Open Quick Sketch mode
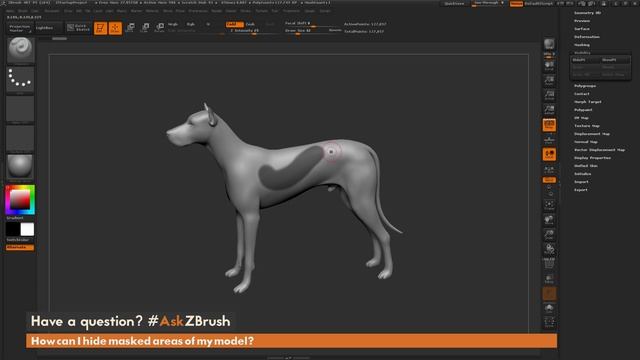The width and height of the screenshot is (640, 360). tap(78, 28)
